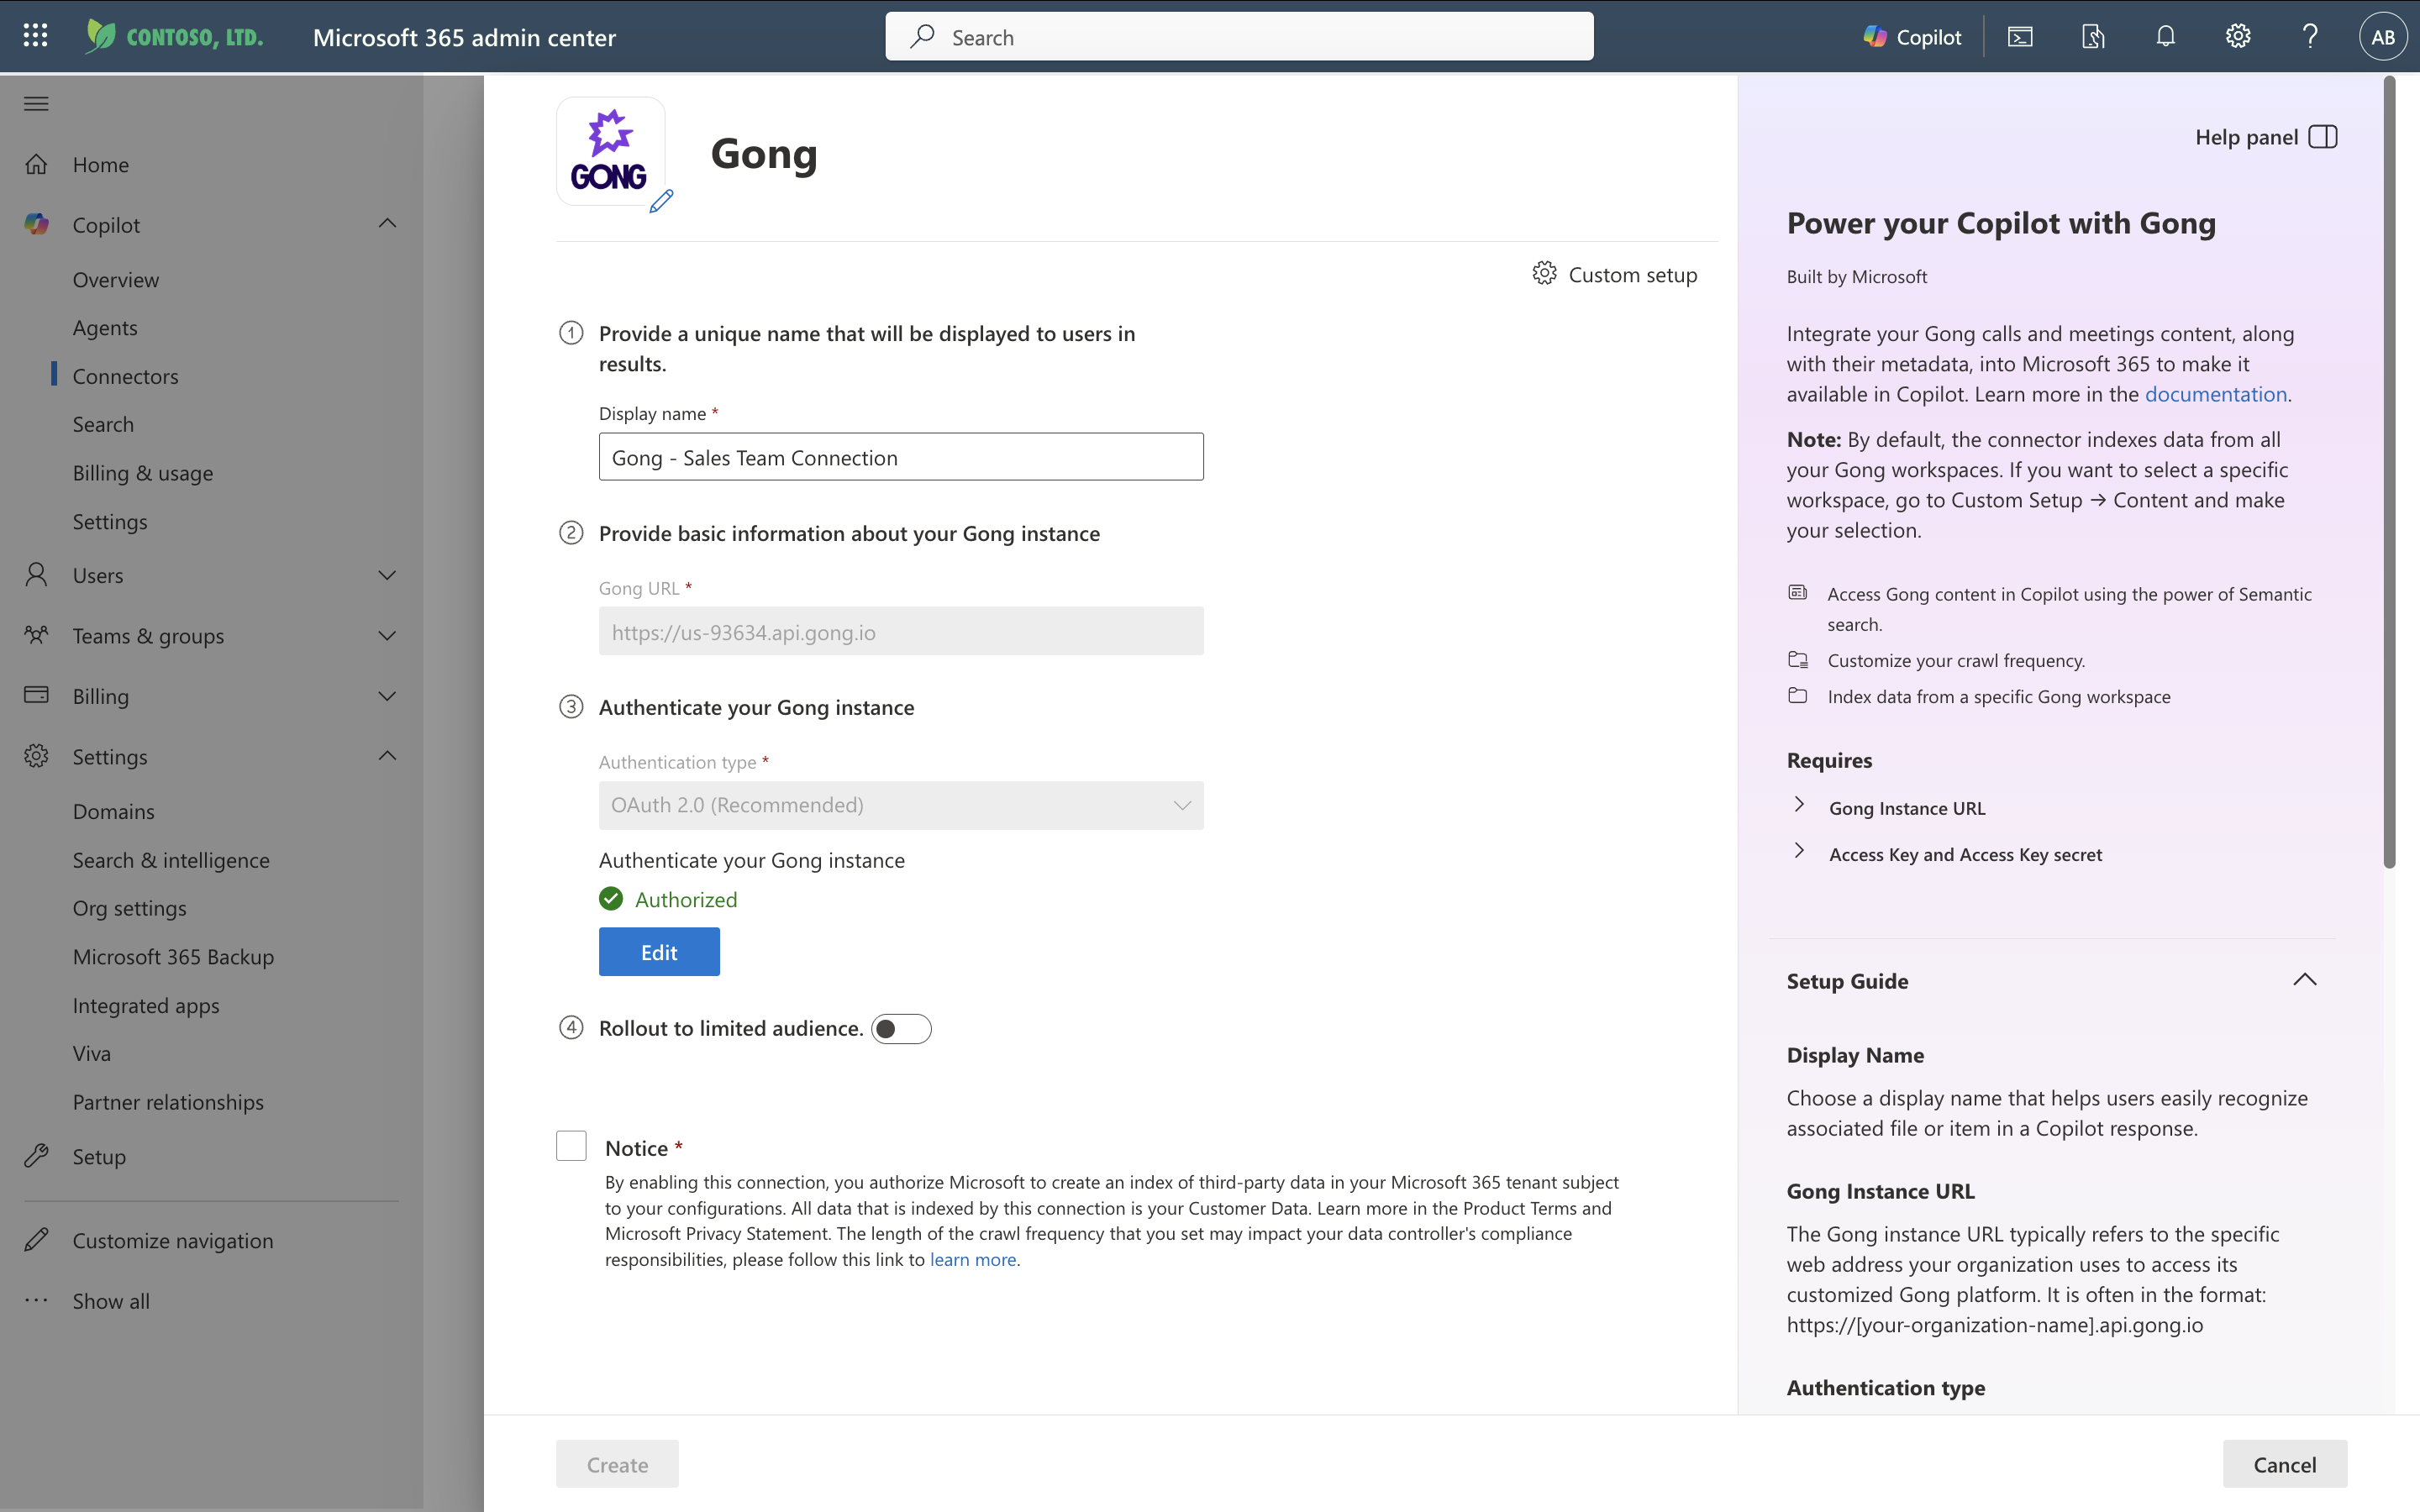Screen dimensions: 2420x1512
Task: Open the top-bar settings gear
Action: pyautogui.click(x=2237, y=36)
